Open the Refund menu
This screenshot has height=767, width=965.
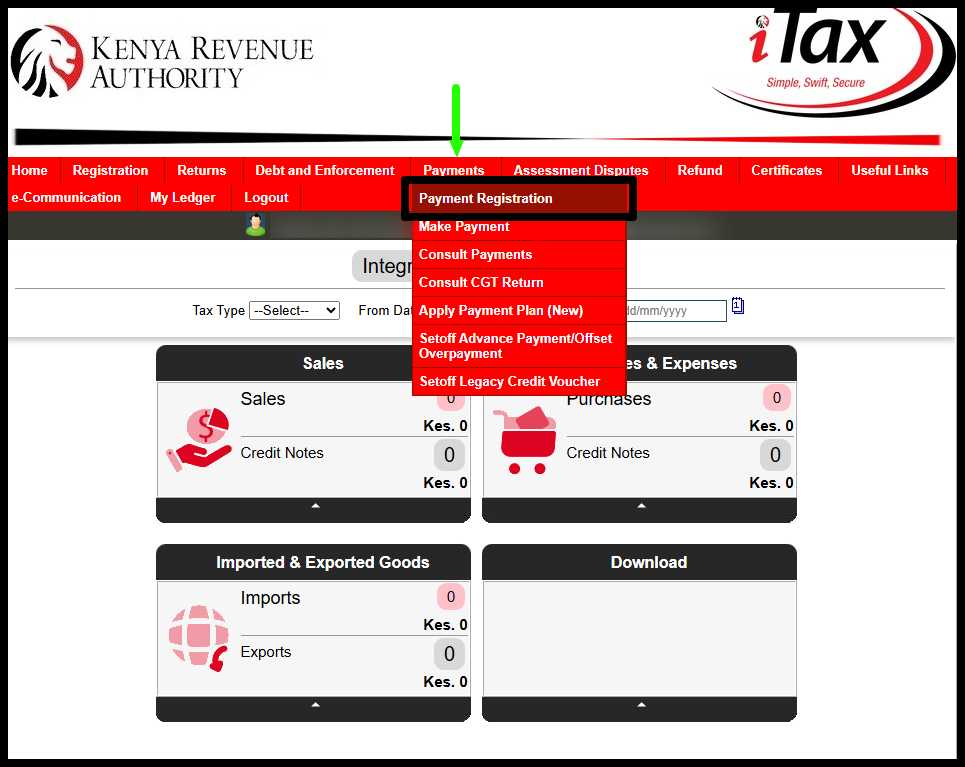[x=700, y=171]
